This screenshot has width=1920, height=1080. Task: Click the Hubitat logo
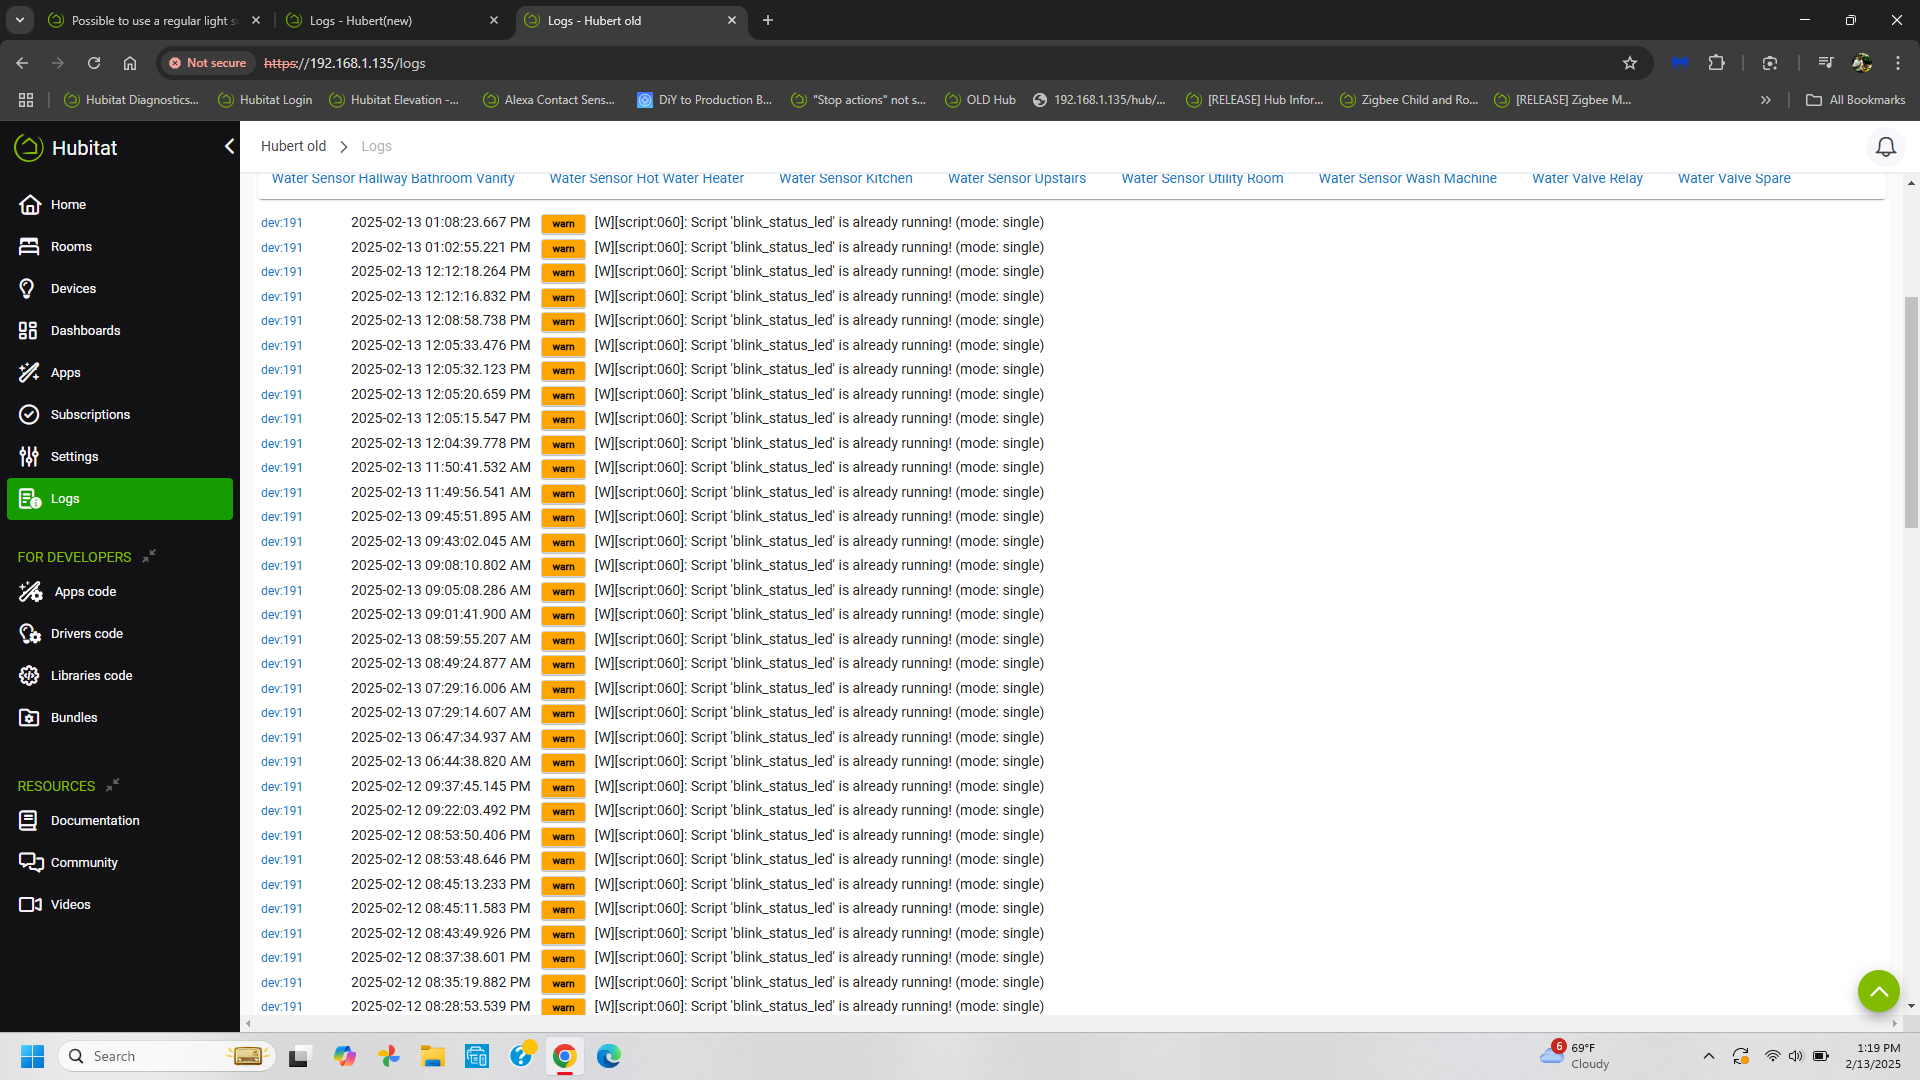(66, 148)
